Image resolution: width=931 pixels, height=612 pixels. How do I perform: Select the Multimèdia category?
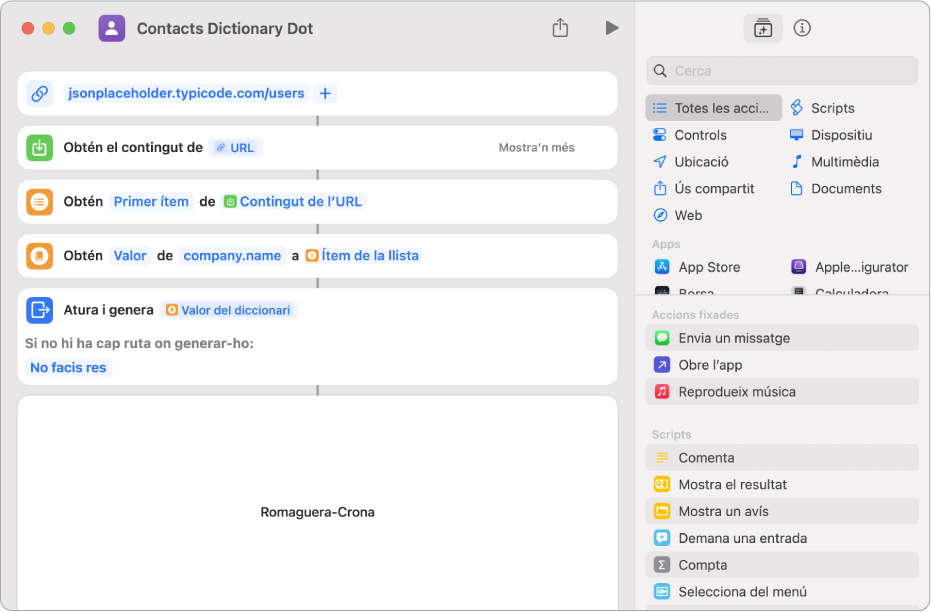pyautogui.click(x=835, y=161)
